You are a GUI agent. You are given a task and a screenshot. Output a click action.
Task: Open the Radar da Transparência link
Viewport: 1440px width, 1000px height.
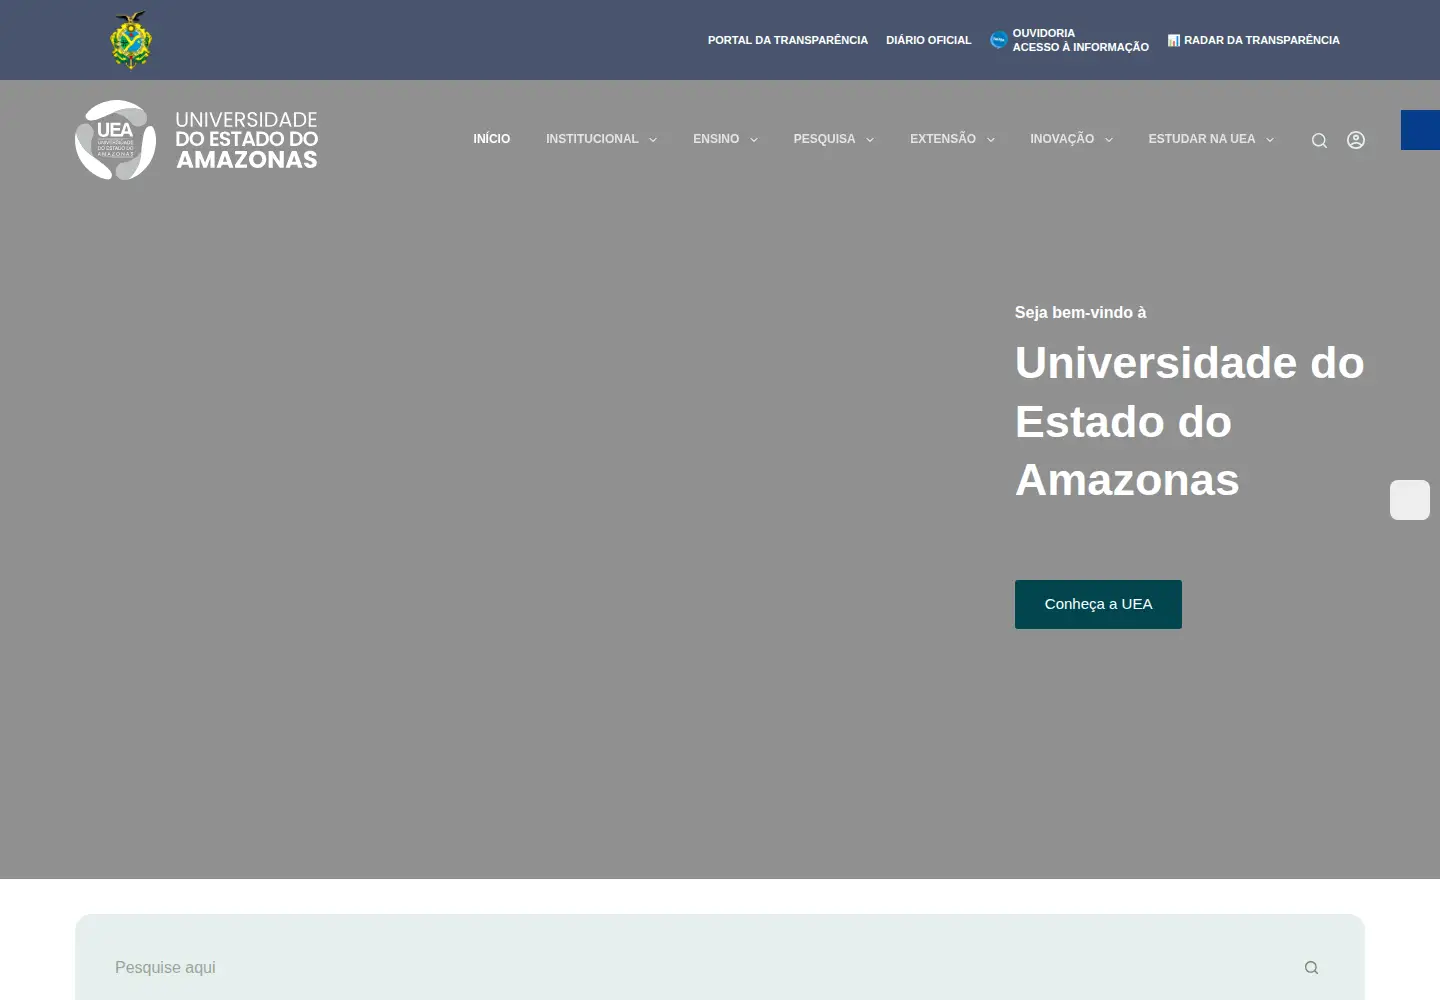pos(1253,40)
